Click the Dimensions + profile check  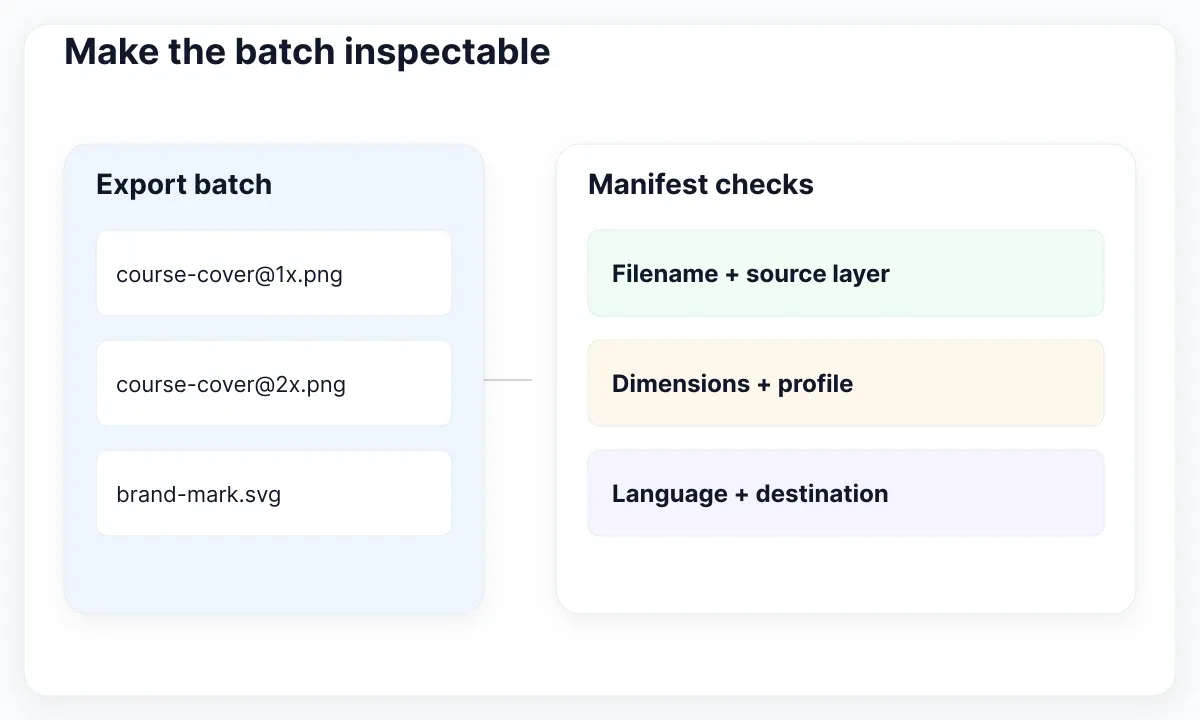click(x=846, y=383)
